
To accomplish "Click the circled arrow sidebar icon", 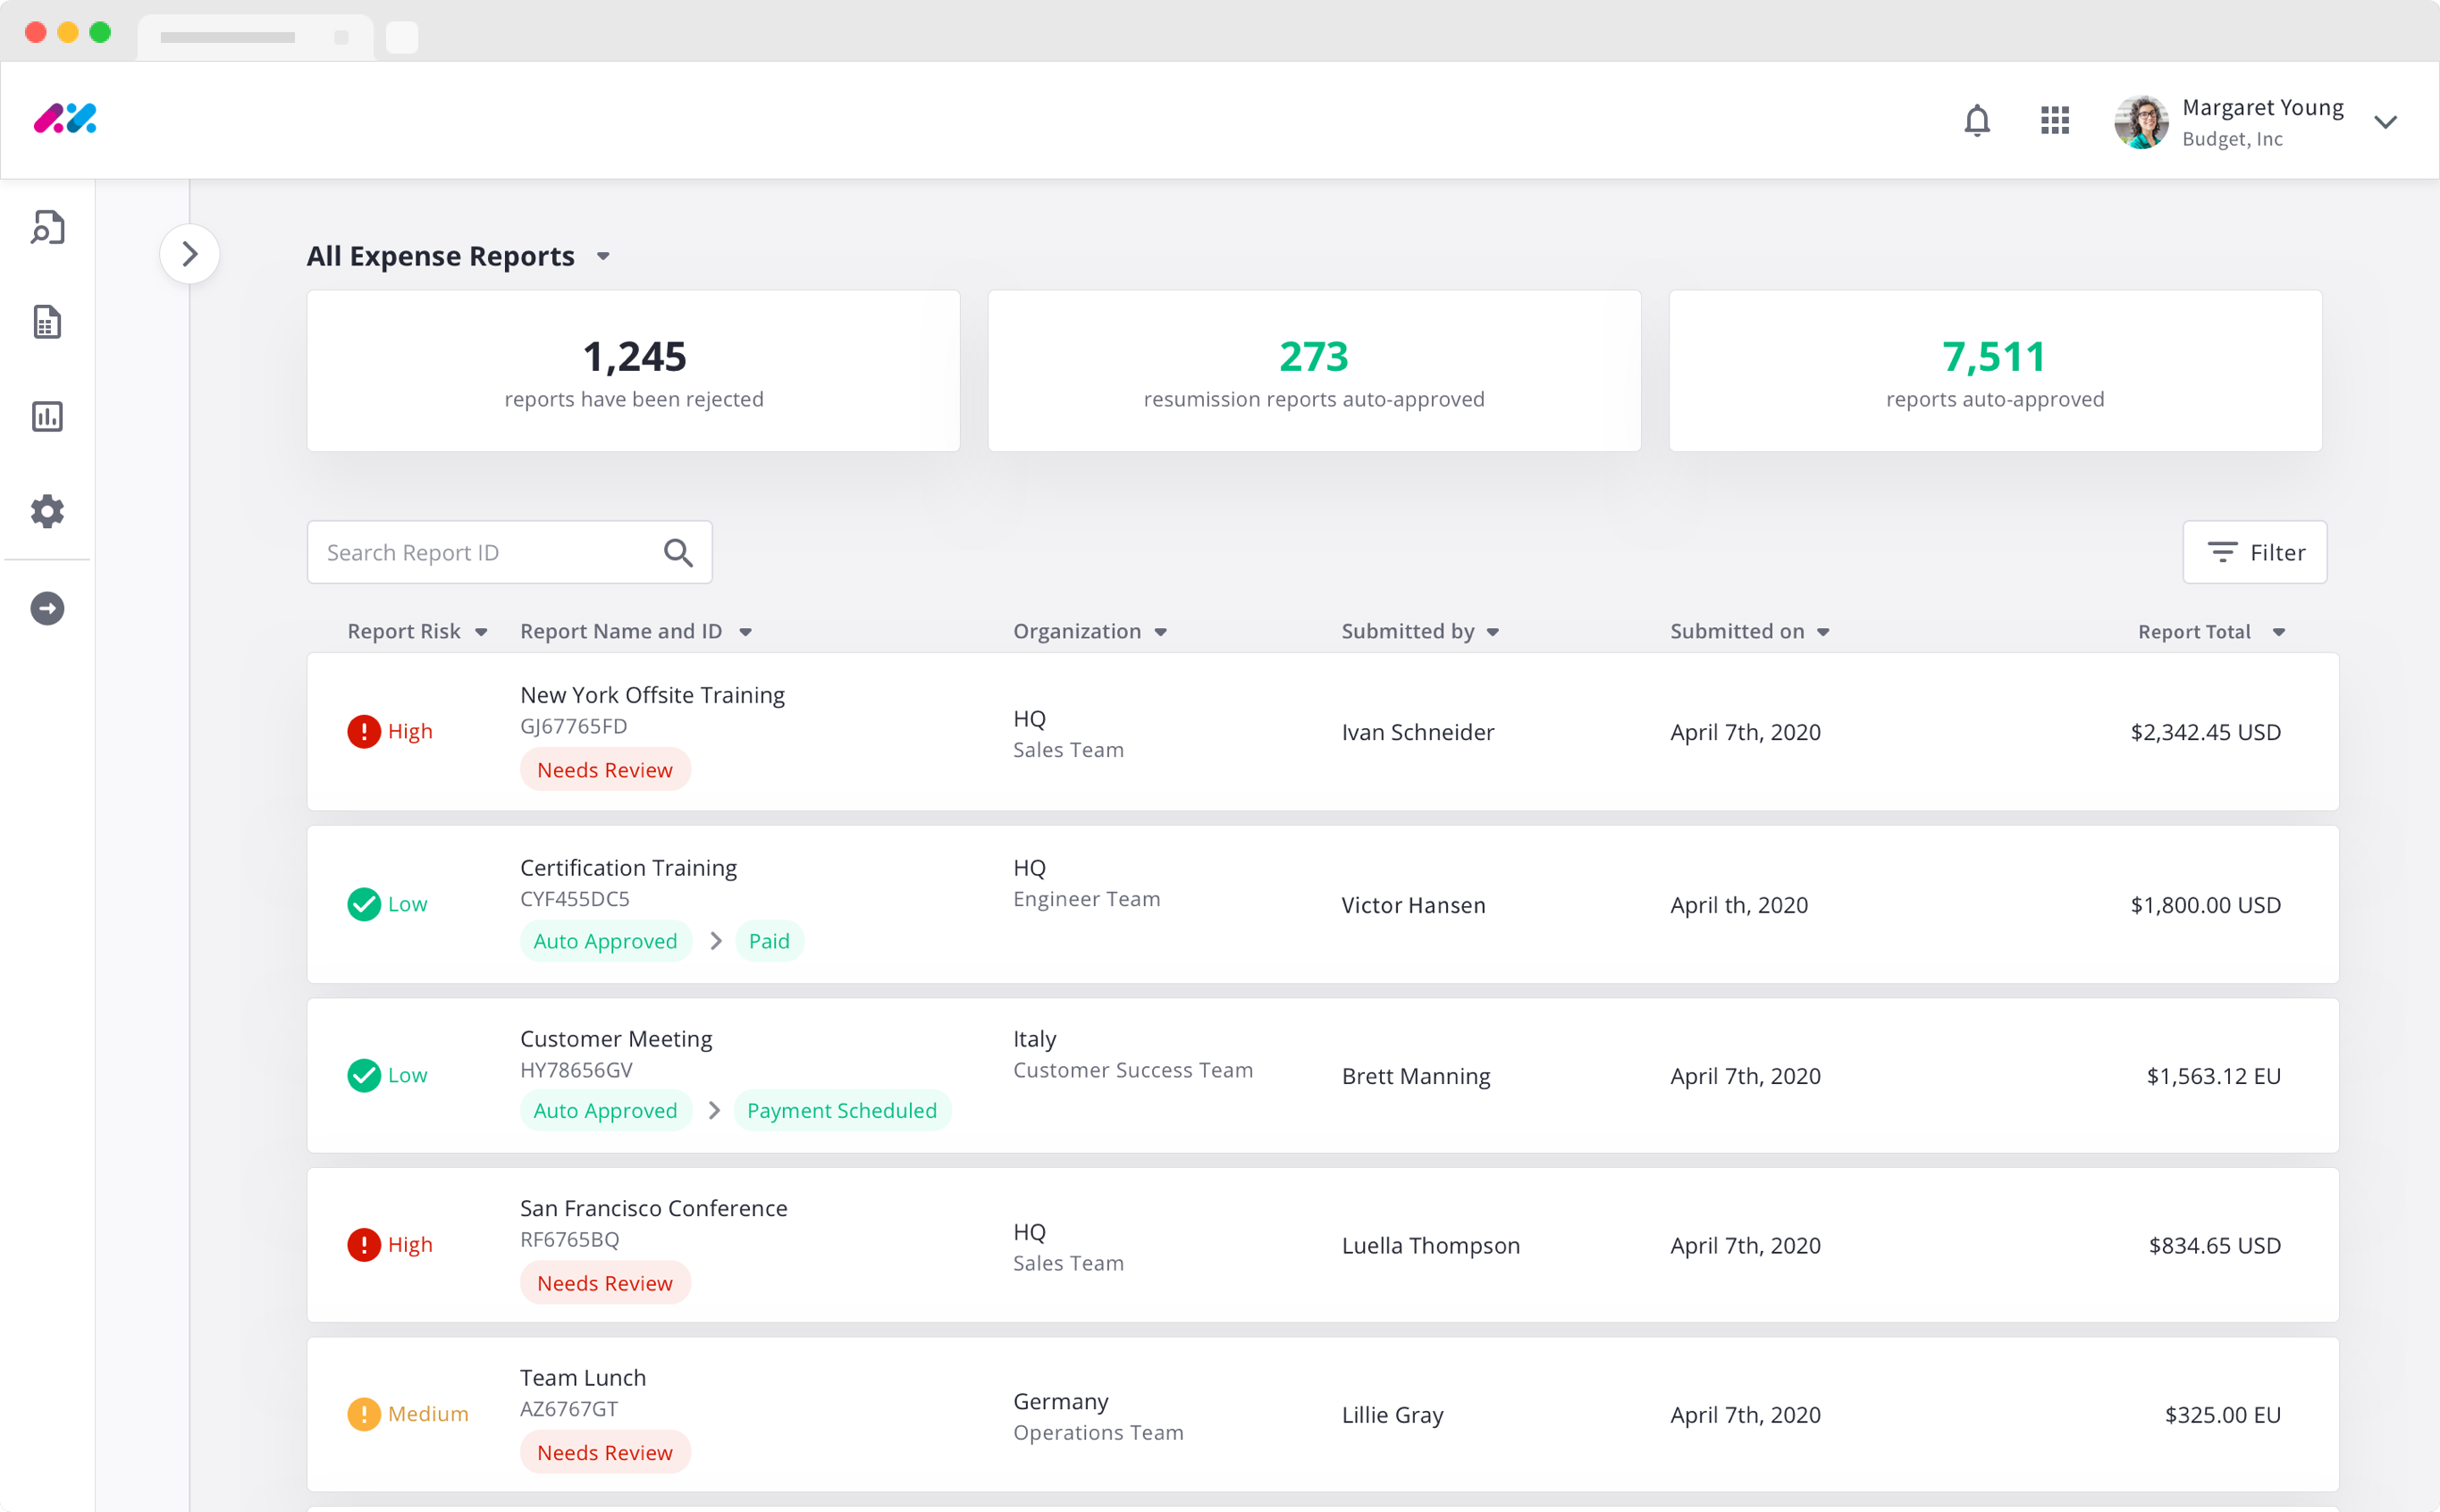I will click(47, 608).
